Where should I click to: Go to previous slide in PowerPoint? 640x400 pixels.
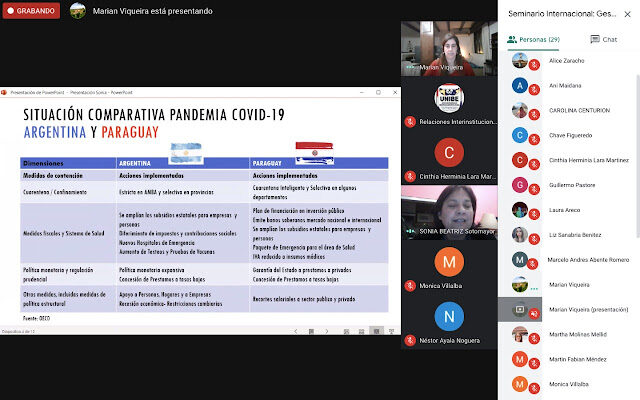coord(296,331)
